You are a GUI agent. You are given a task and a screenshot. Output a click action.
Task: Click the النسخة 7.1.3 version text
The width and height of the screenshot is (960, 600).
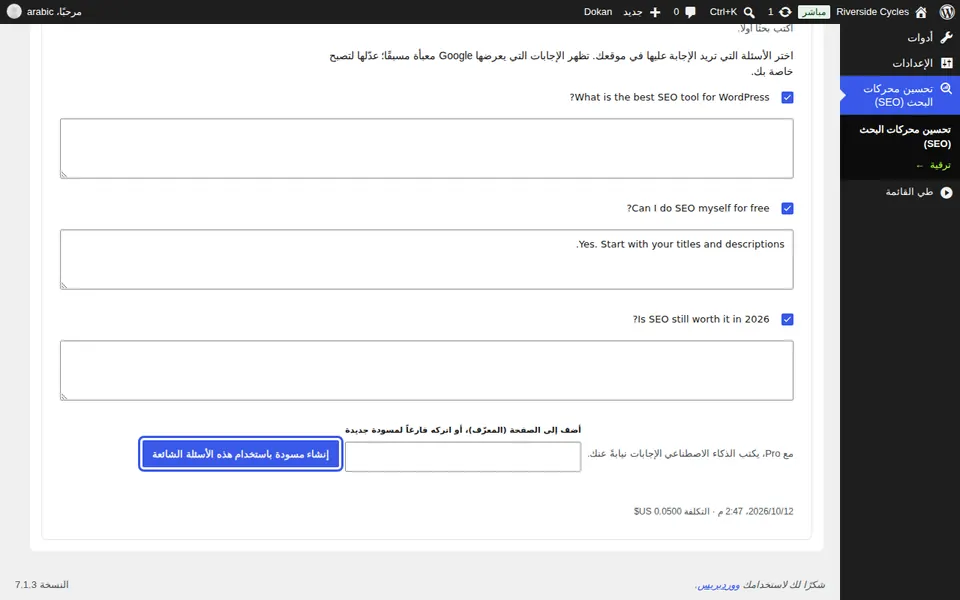pos(42,585)
